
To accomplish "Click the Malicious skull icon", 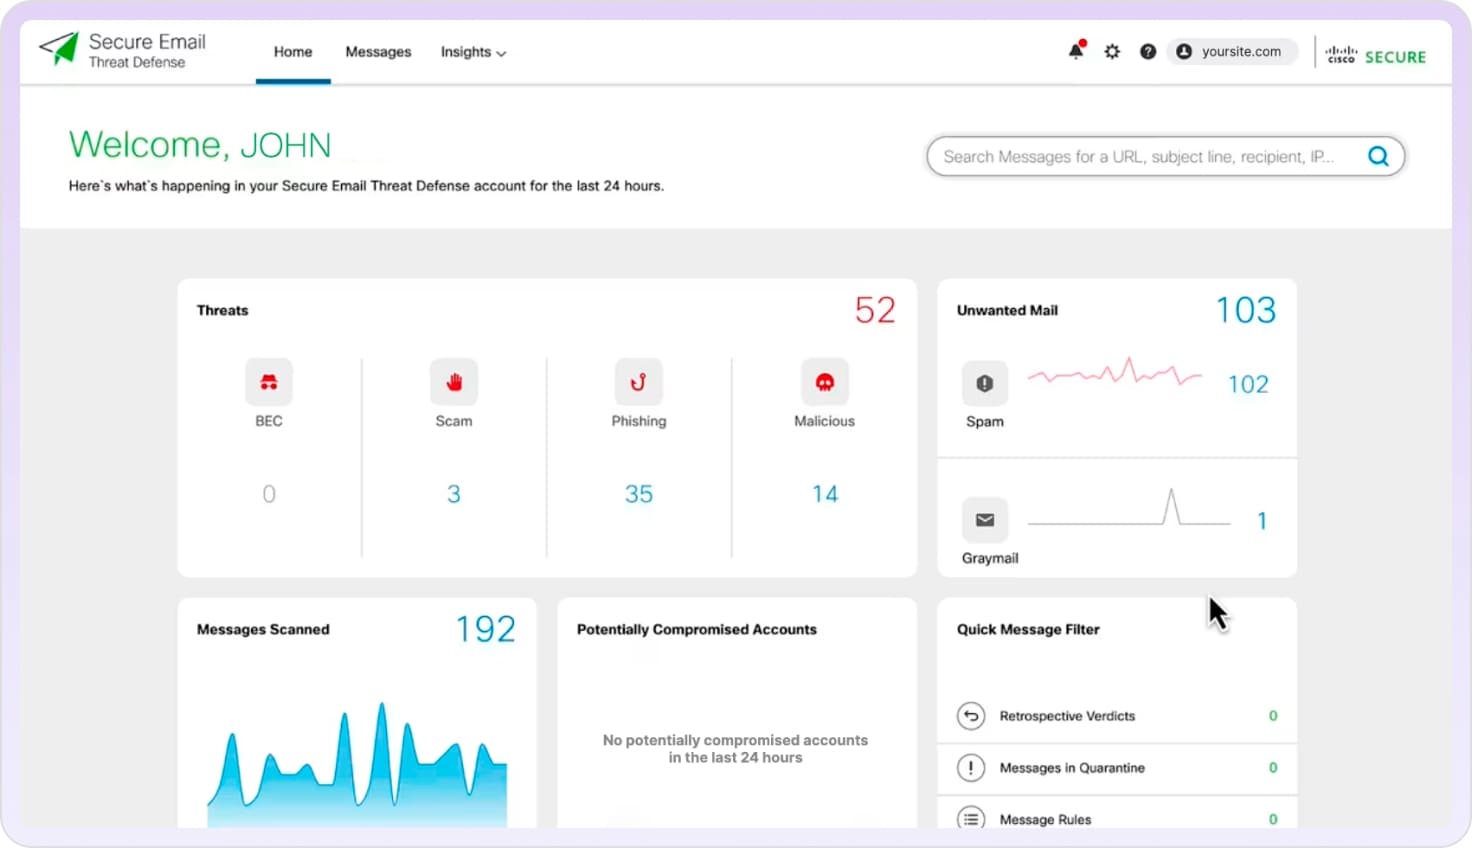I will tap(824, 381).
